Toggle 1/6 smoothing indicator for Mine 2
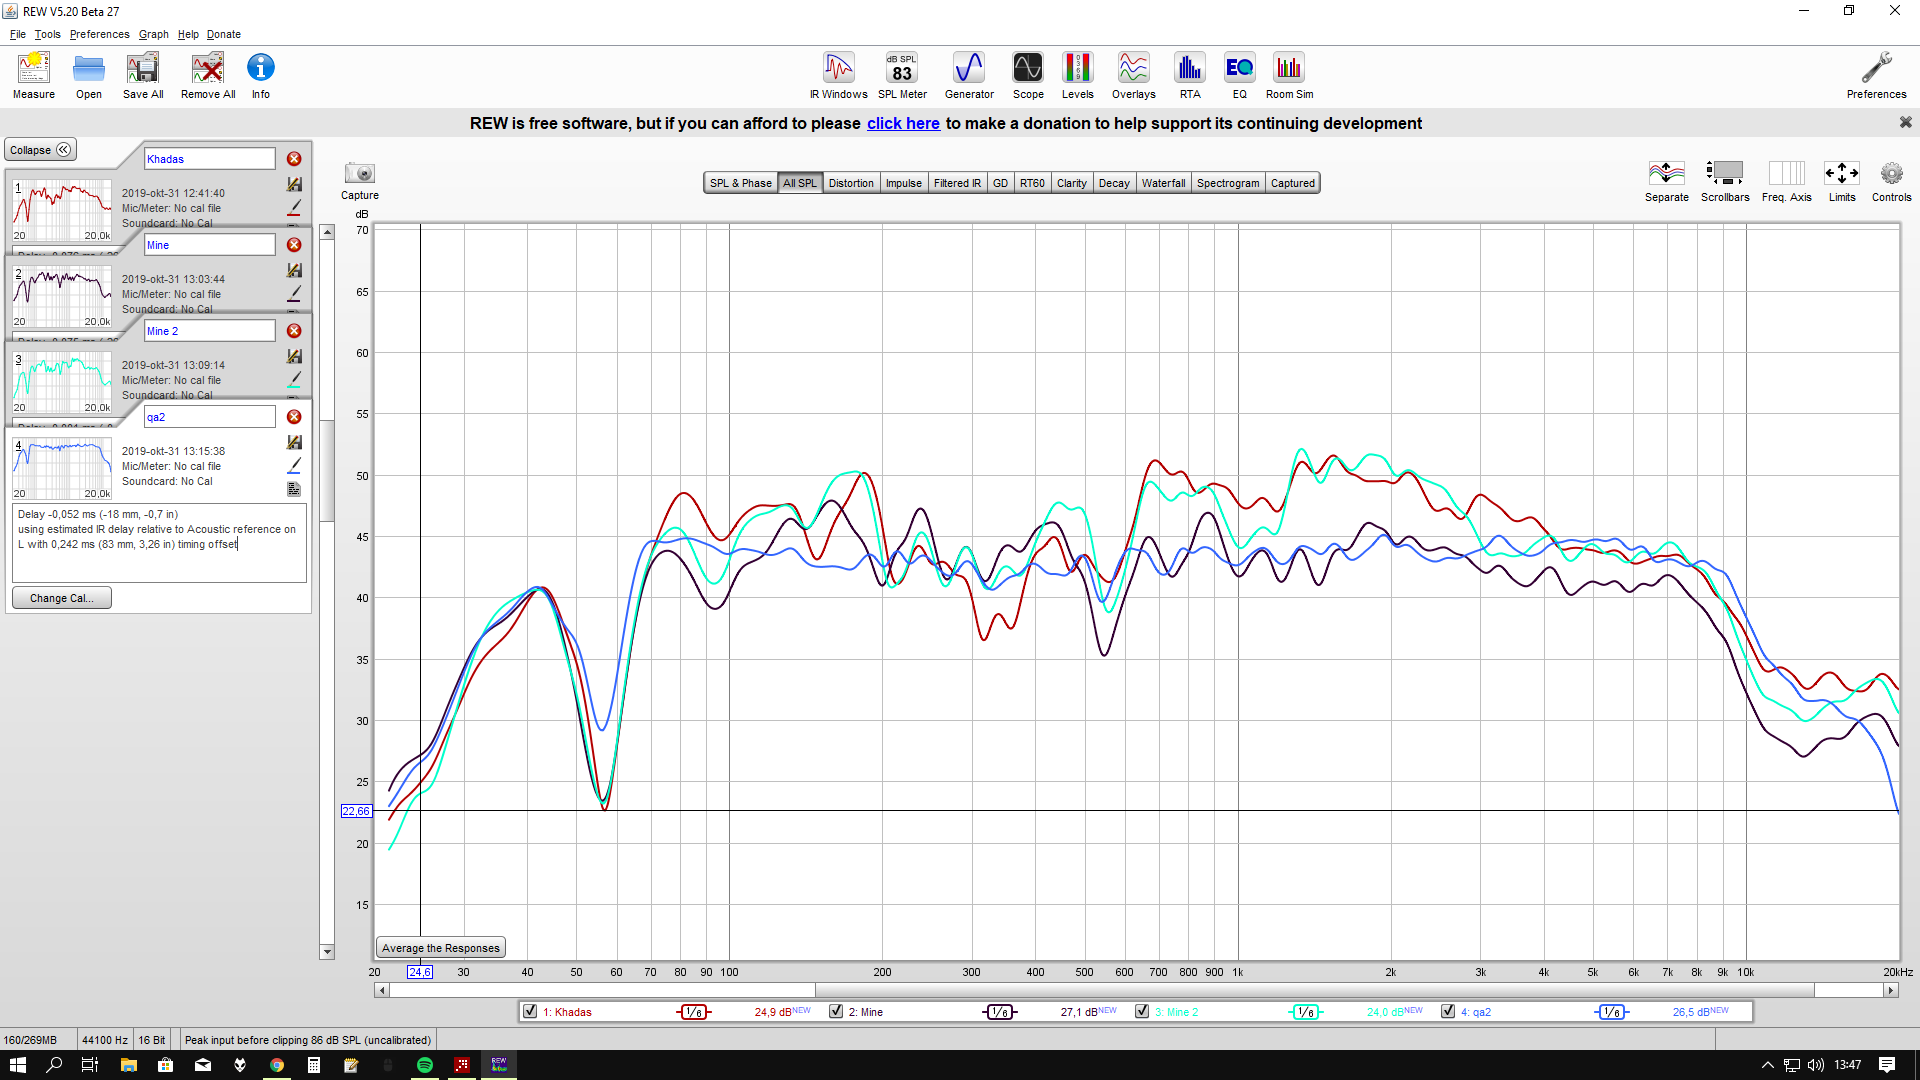 (x=1306, y=1012)
